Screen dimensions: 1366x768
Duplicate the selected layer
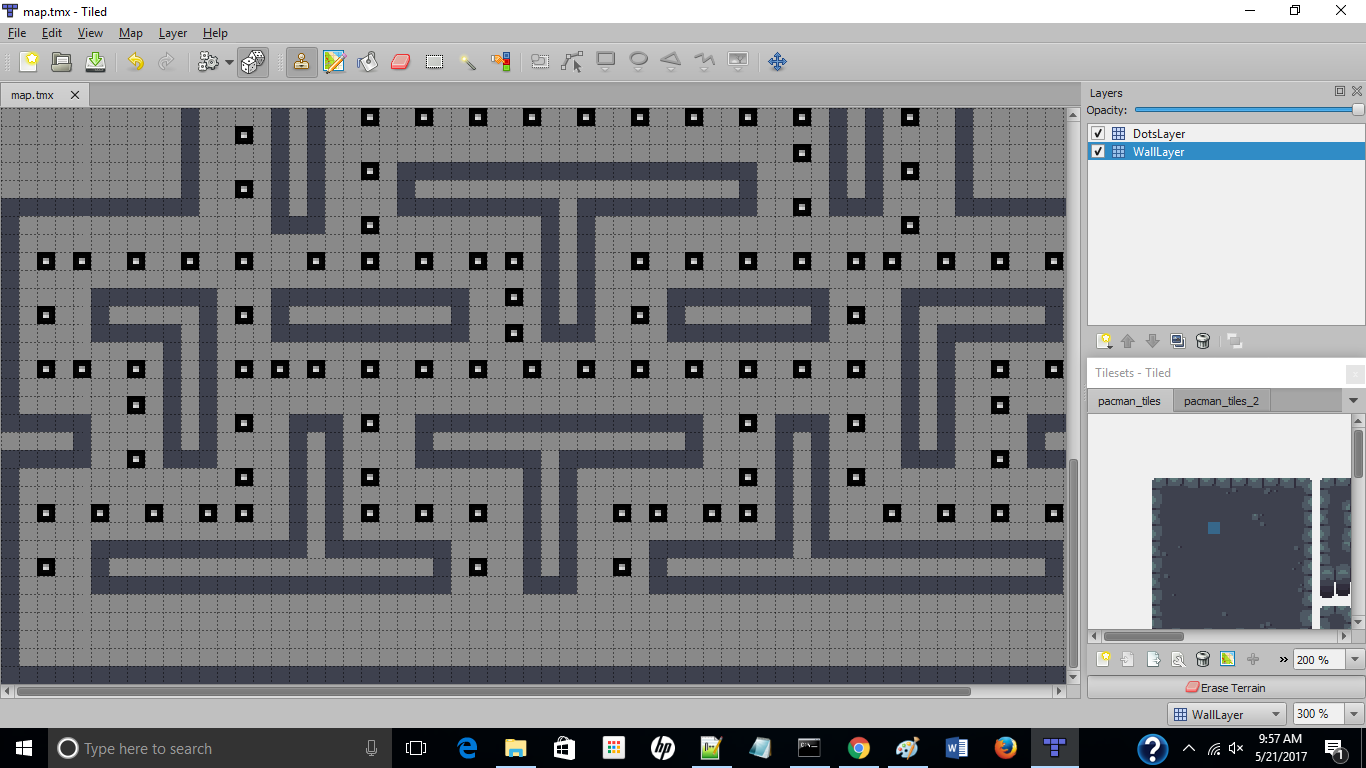pos(1178,341)
